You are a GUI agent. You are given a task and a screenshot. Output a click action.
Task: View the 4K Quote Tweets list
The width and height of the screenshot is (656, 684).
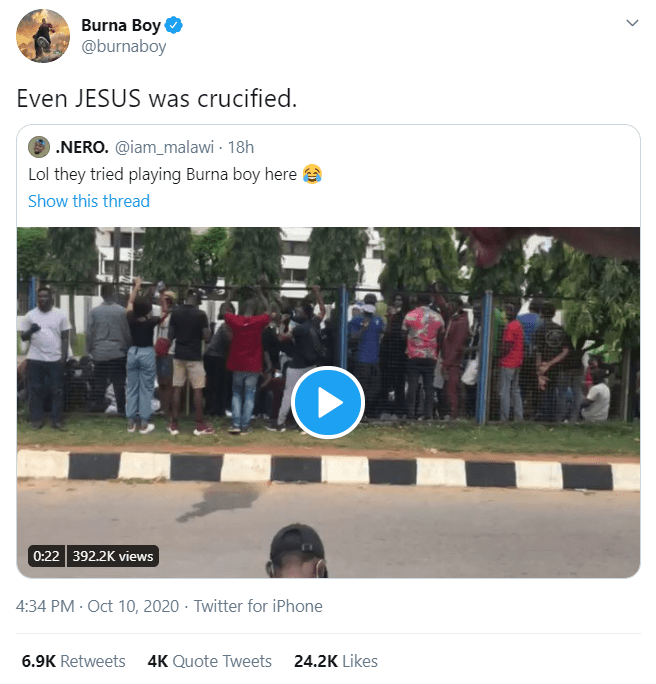(x=209, y=661)
